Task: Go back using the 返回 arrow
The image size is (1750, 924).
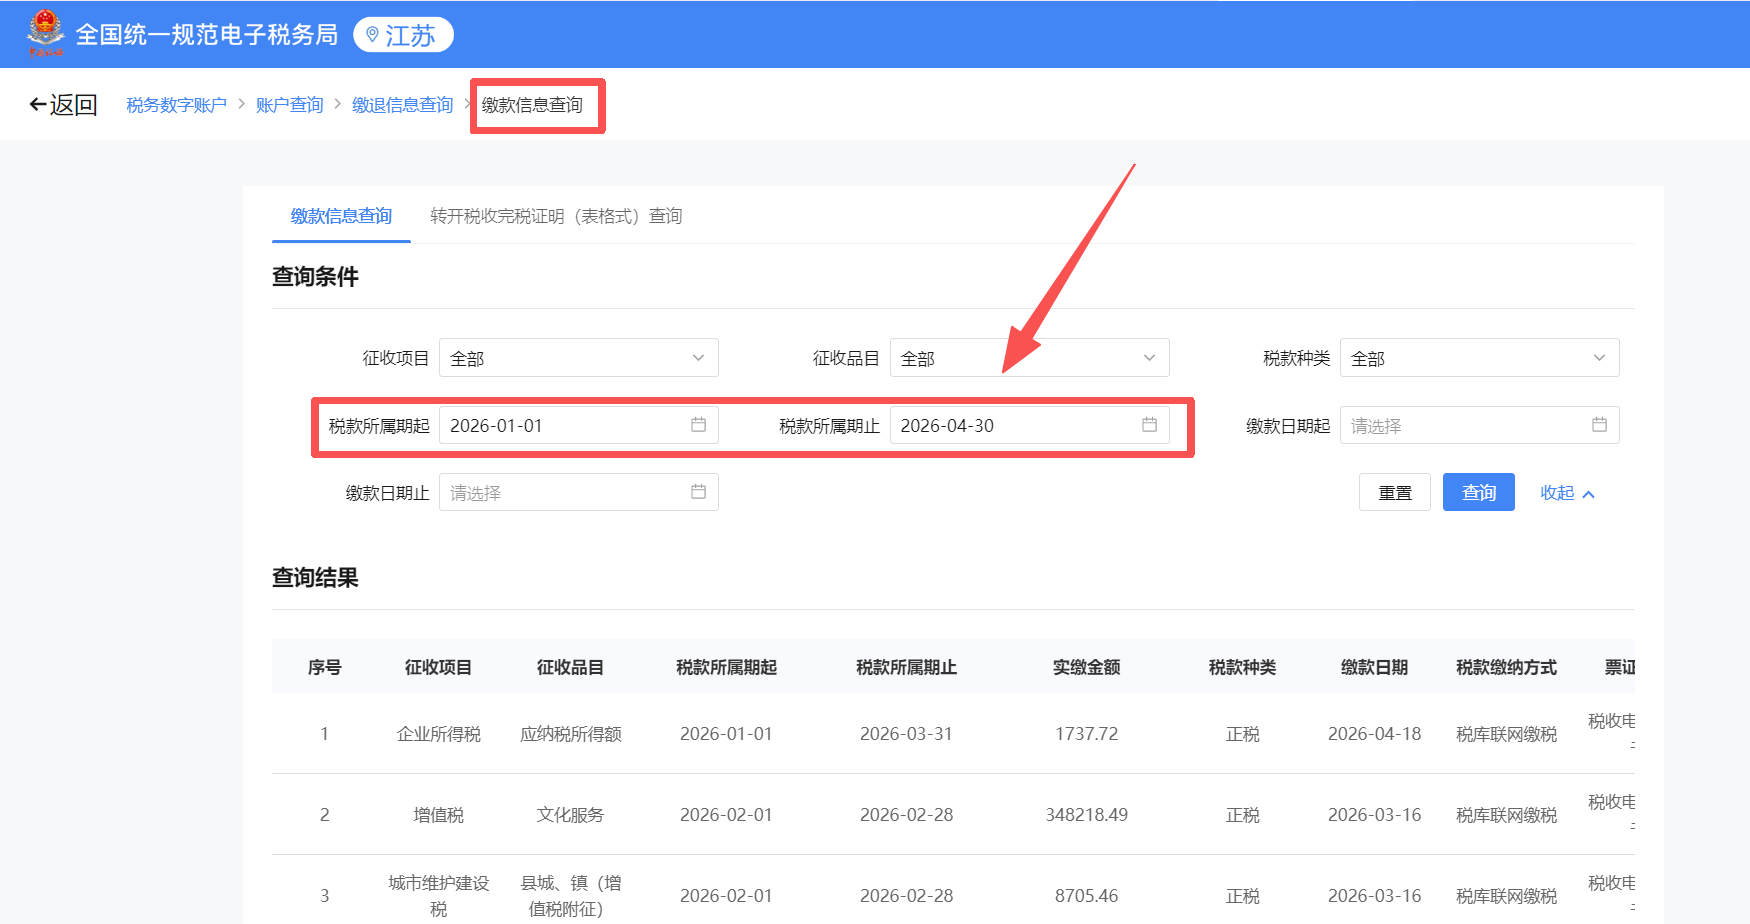Action: 63,105
